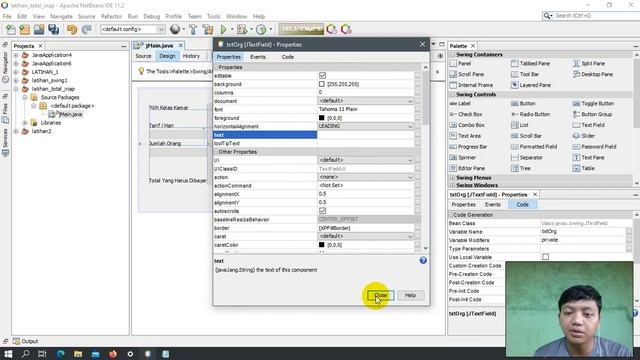Toggle Use Local Variable checkbox
Viewport: 640px width, 360px height.
(545, 257)
